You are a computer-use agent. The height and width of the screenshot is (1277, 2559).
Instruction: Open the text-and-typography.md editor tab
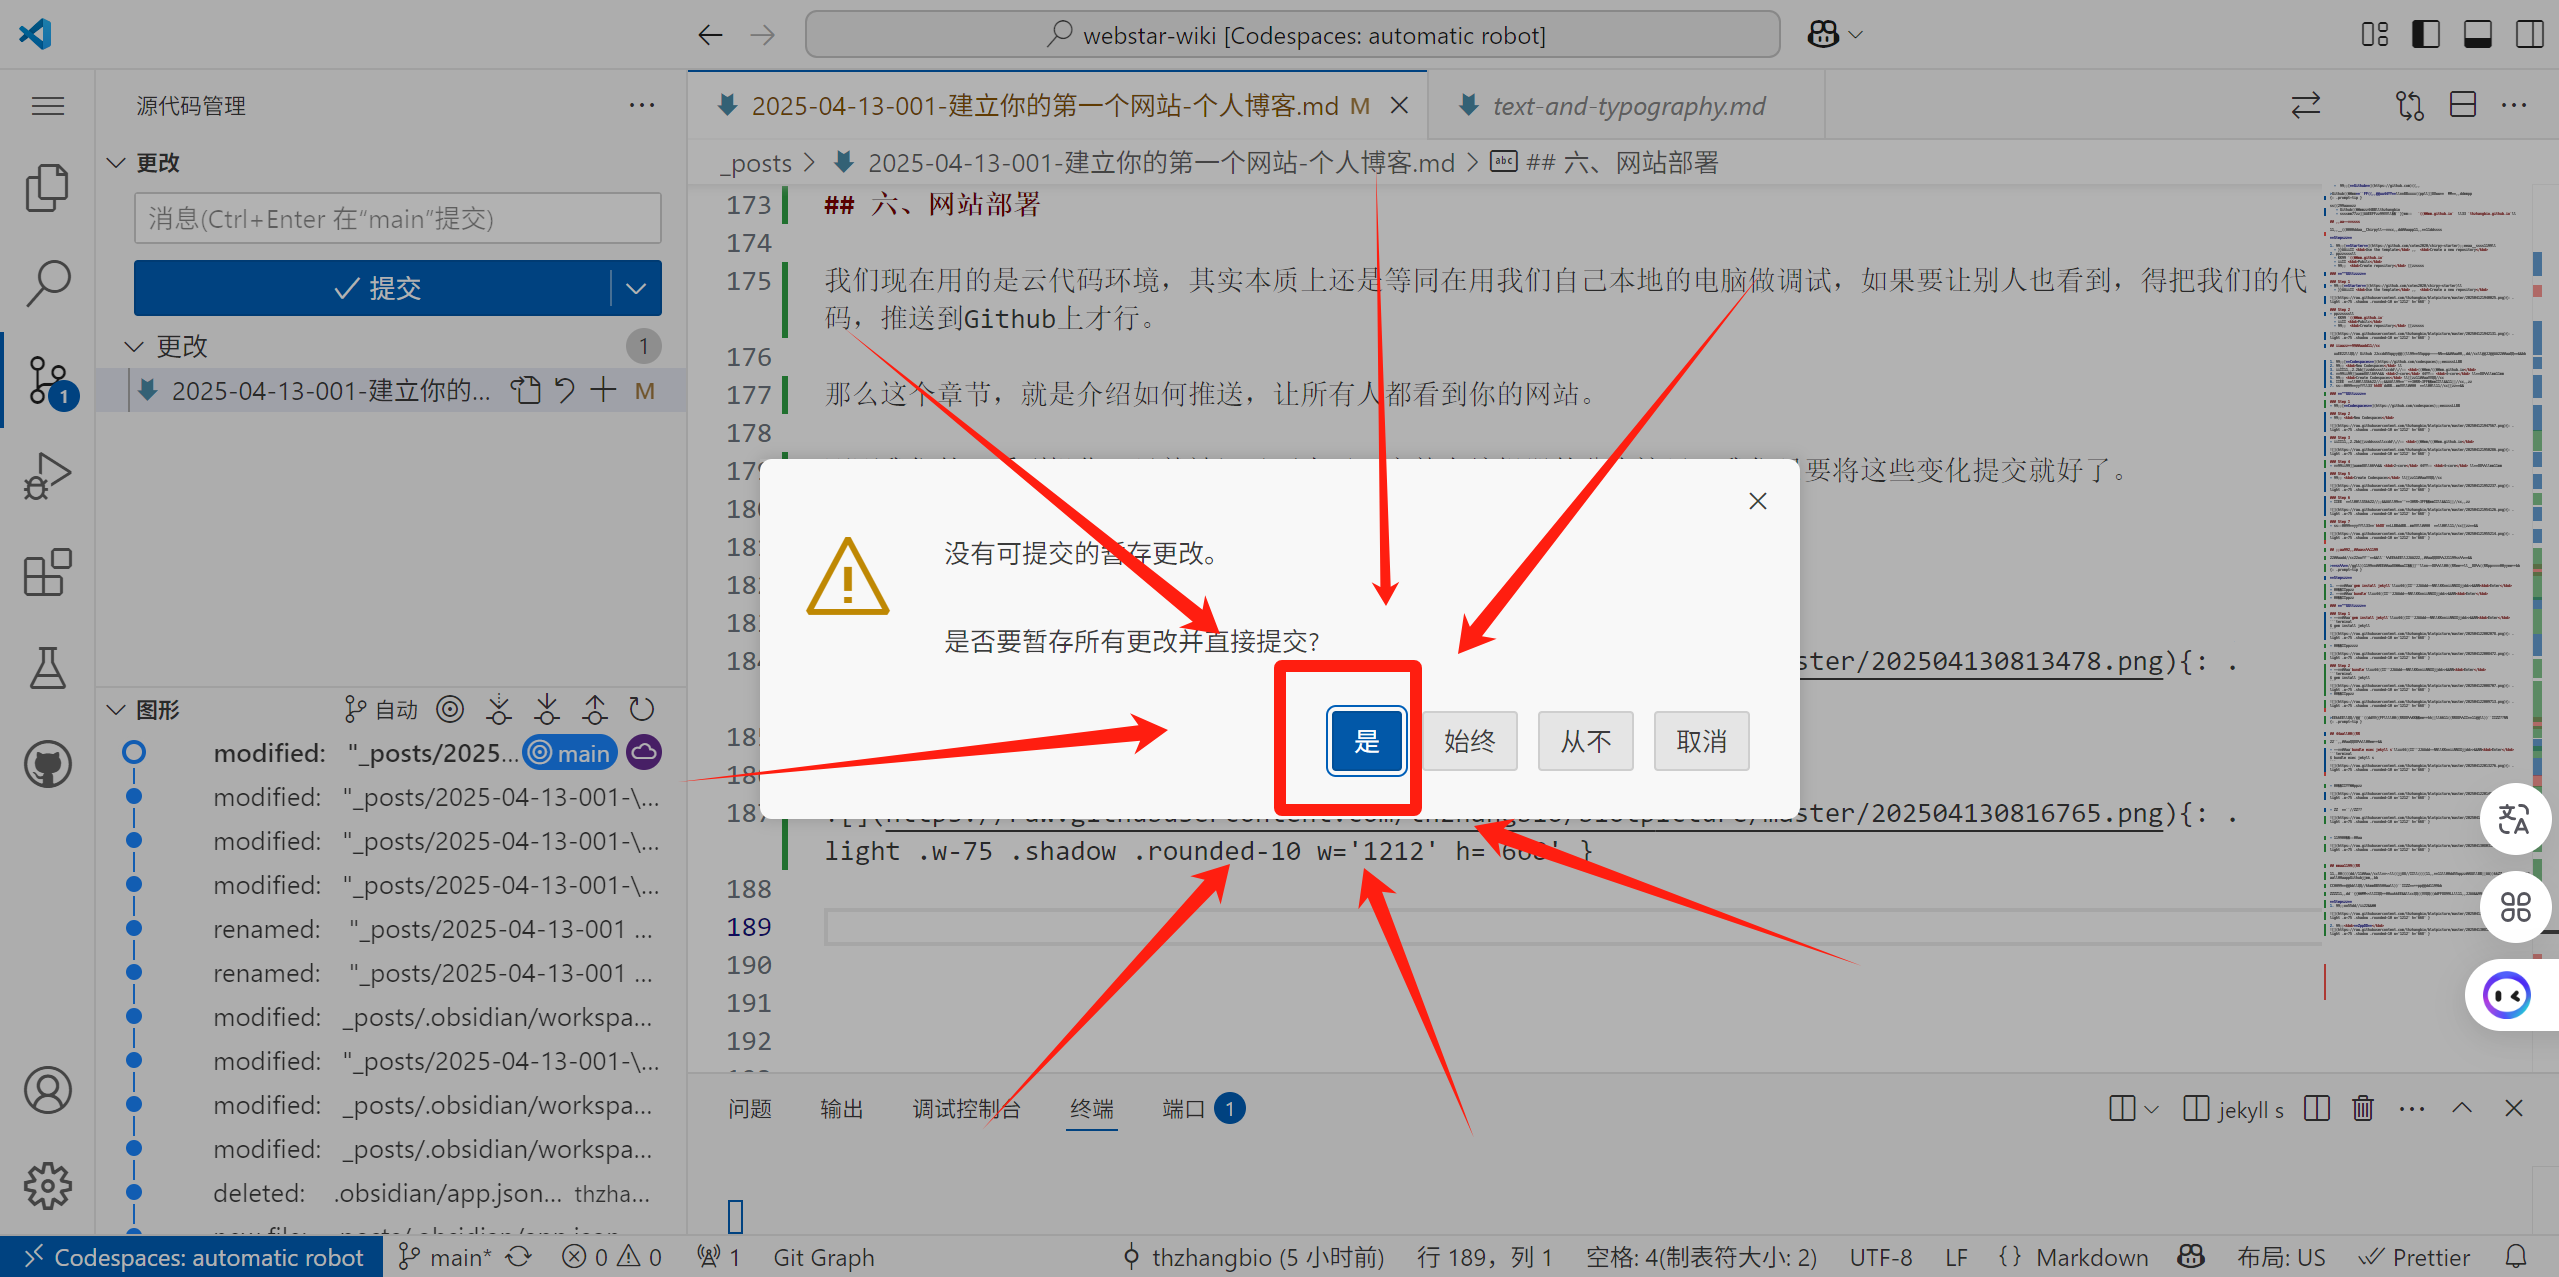point(1627,106)
